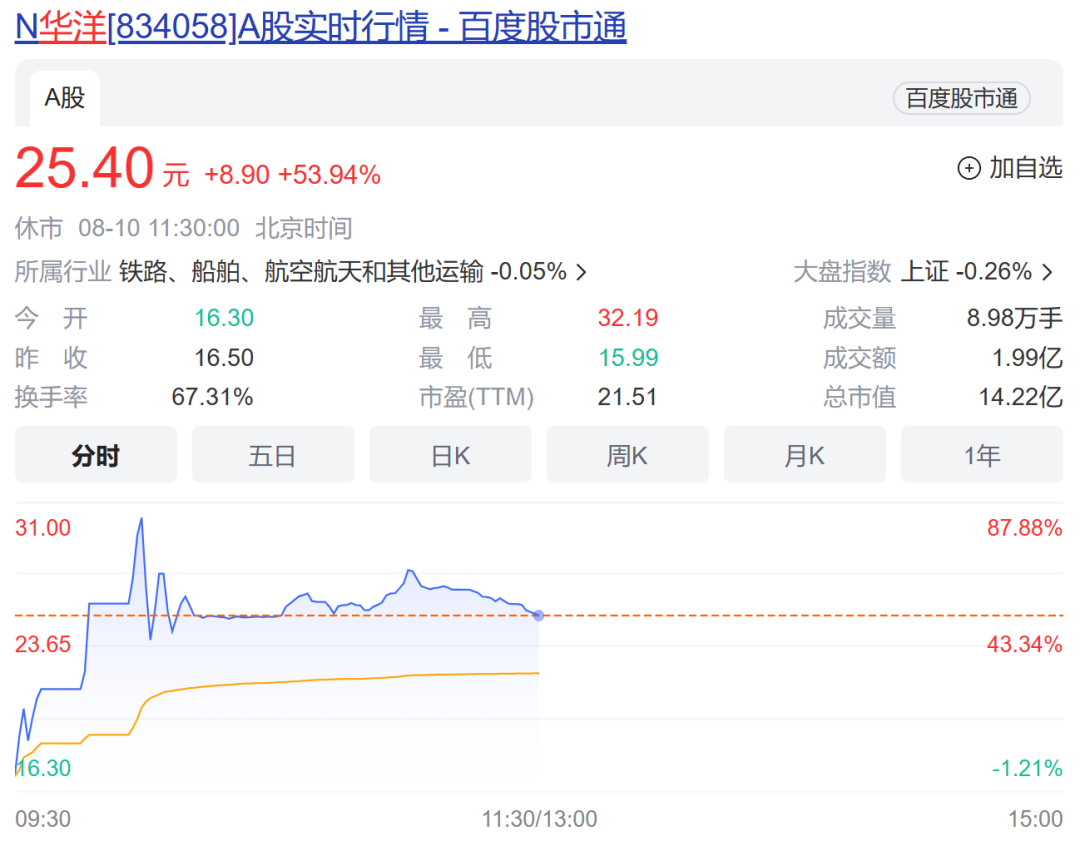Switch to the 1年 chart tab
The height and width of the screenshot is (841, 1080).
982,455
